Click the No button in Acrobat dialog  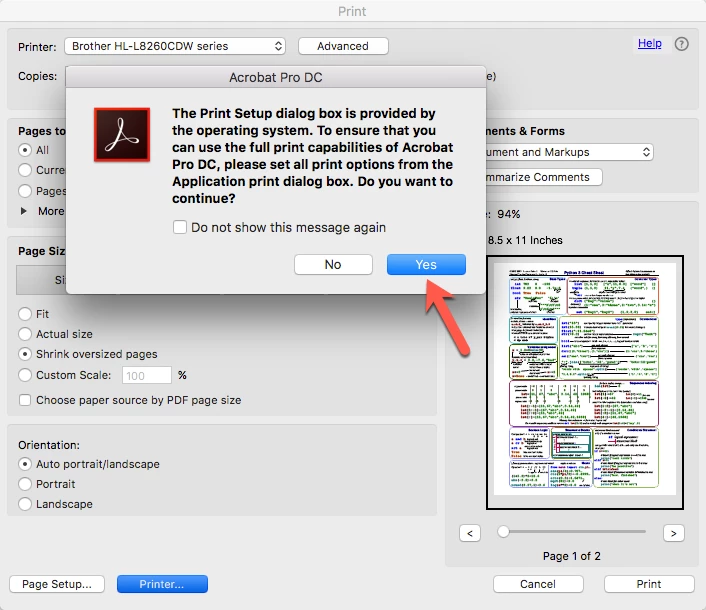[x=333, y=264]
